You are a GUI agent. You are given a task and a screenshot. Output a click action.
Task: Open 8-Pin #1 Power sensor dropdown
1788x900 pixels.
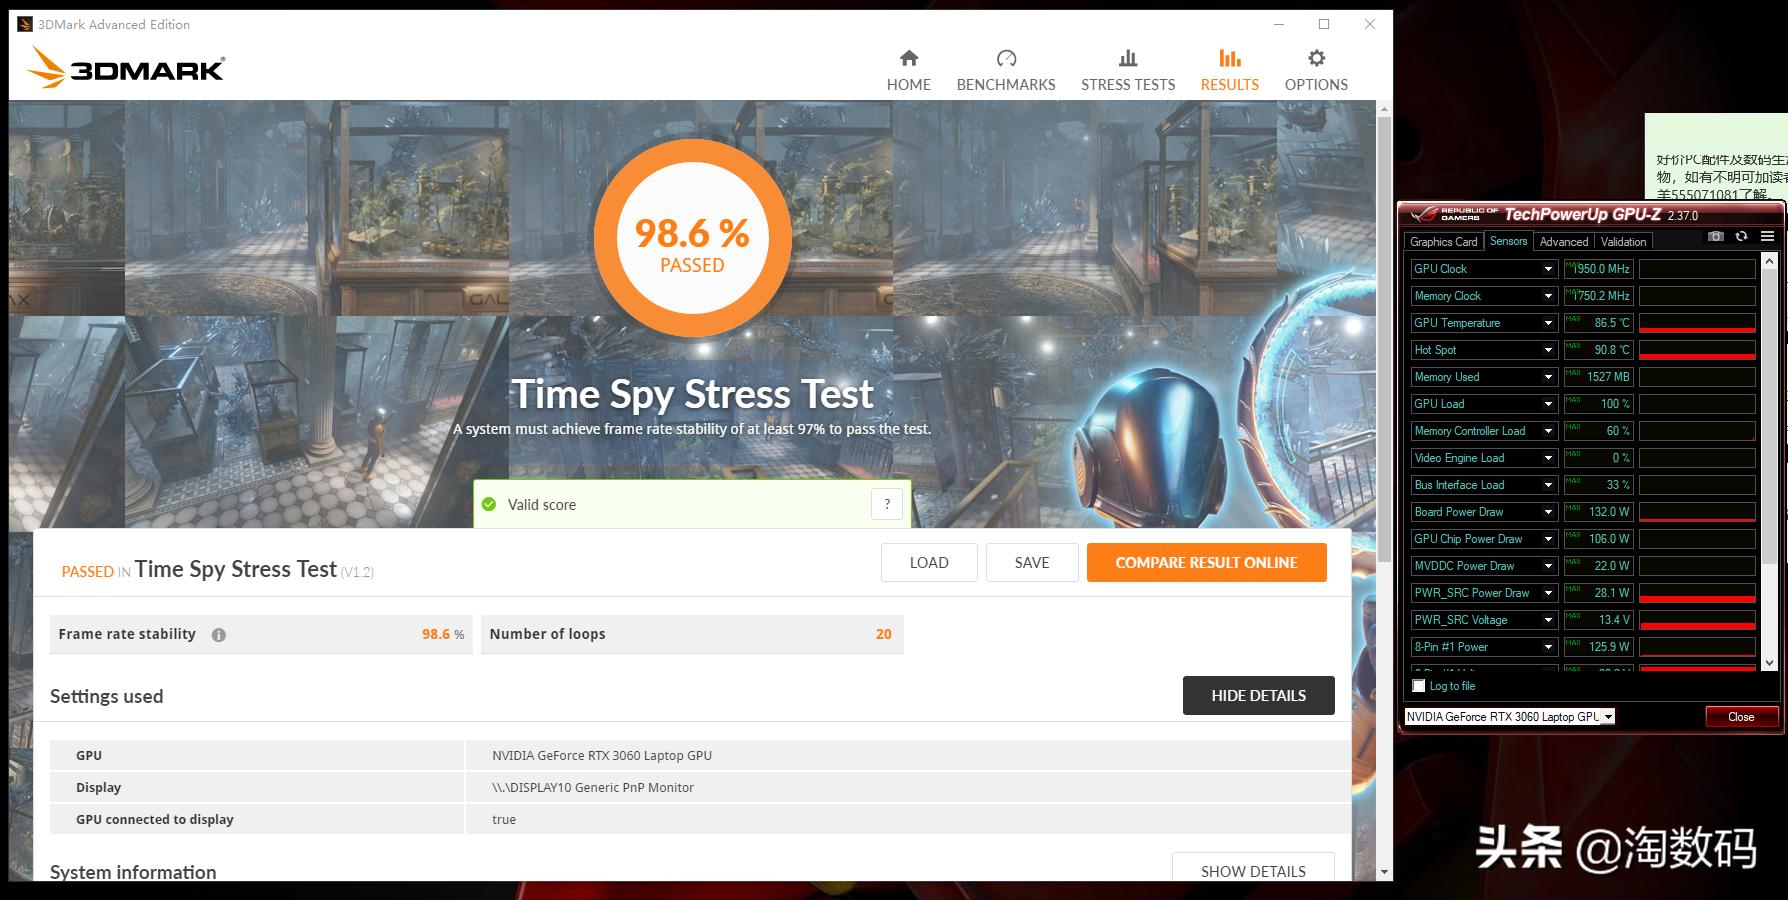[x=1548, y=647]
